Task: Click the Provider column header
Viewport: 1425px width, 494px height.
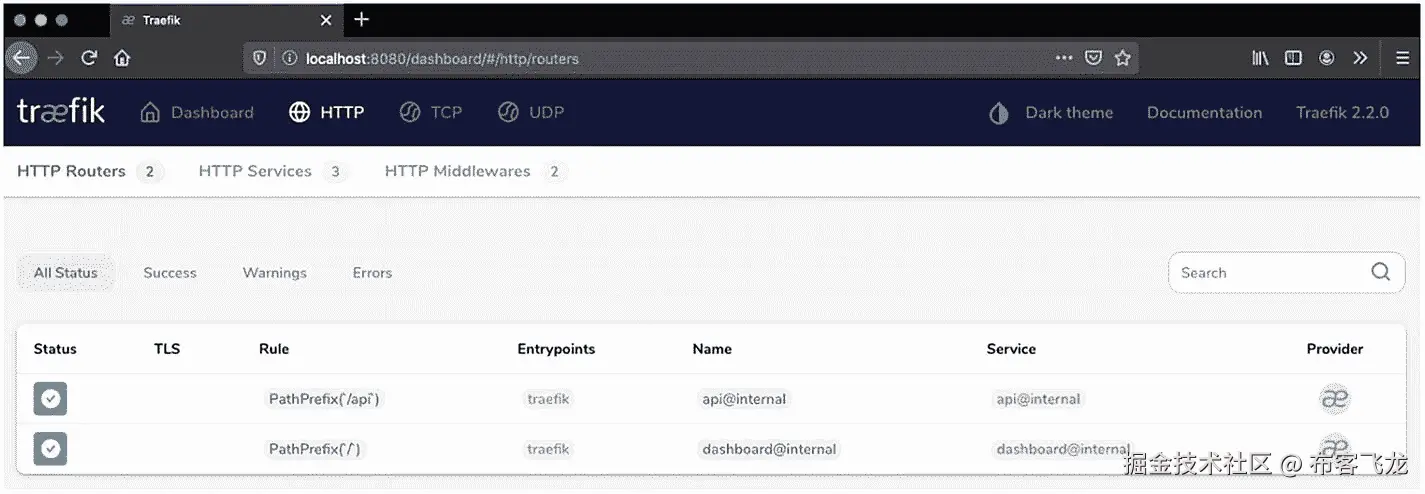Action: (x=1335, y=349)
